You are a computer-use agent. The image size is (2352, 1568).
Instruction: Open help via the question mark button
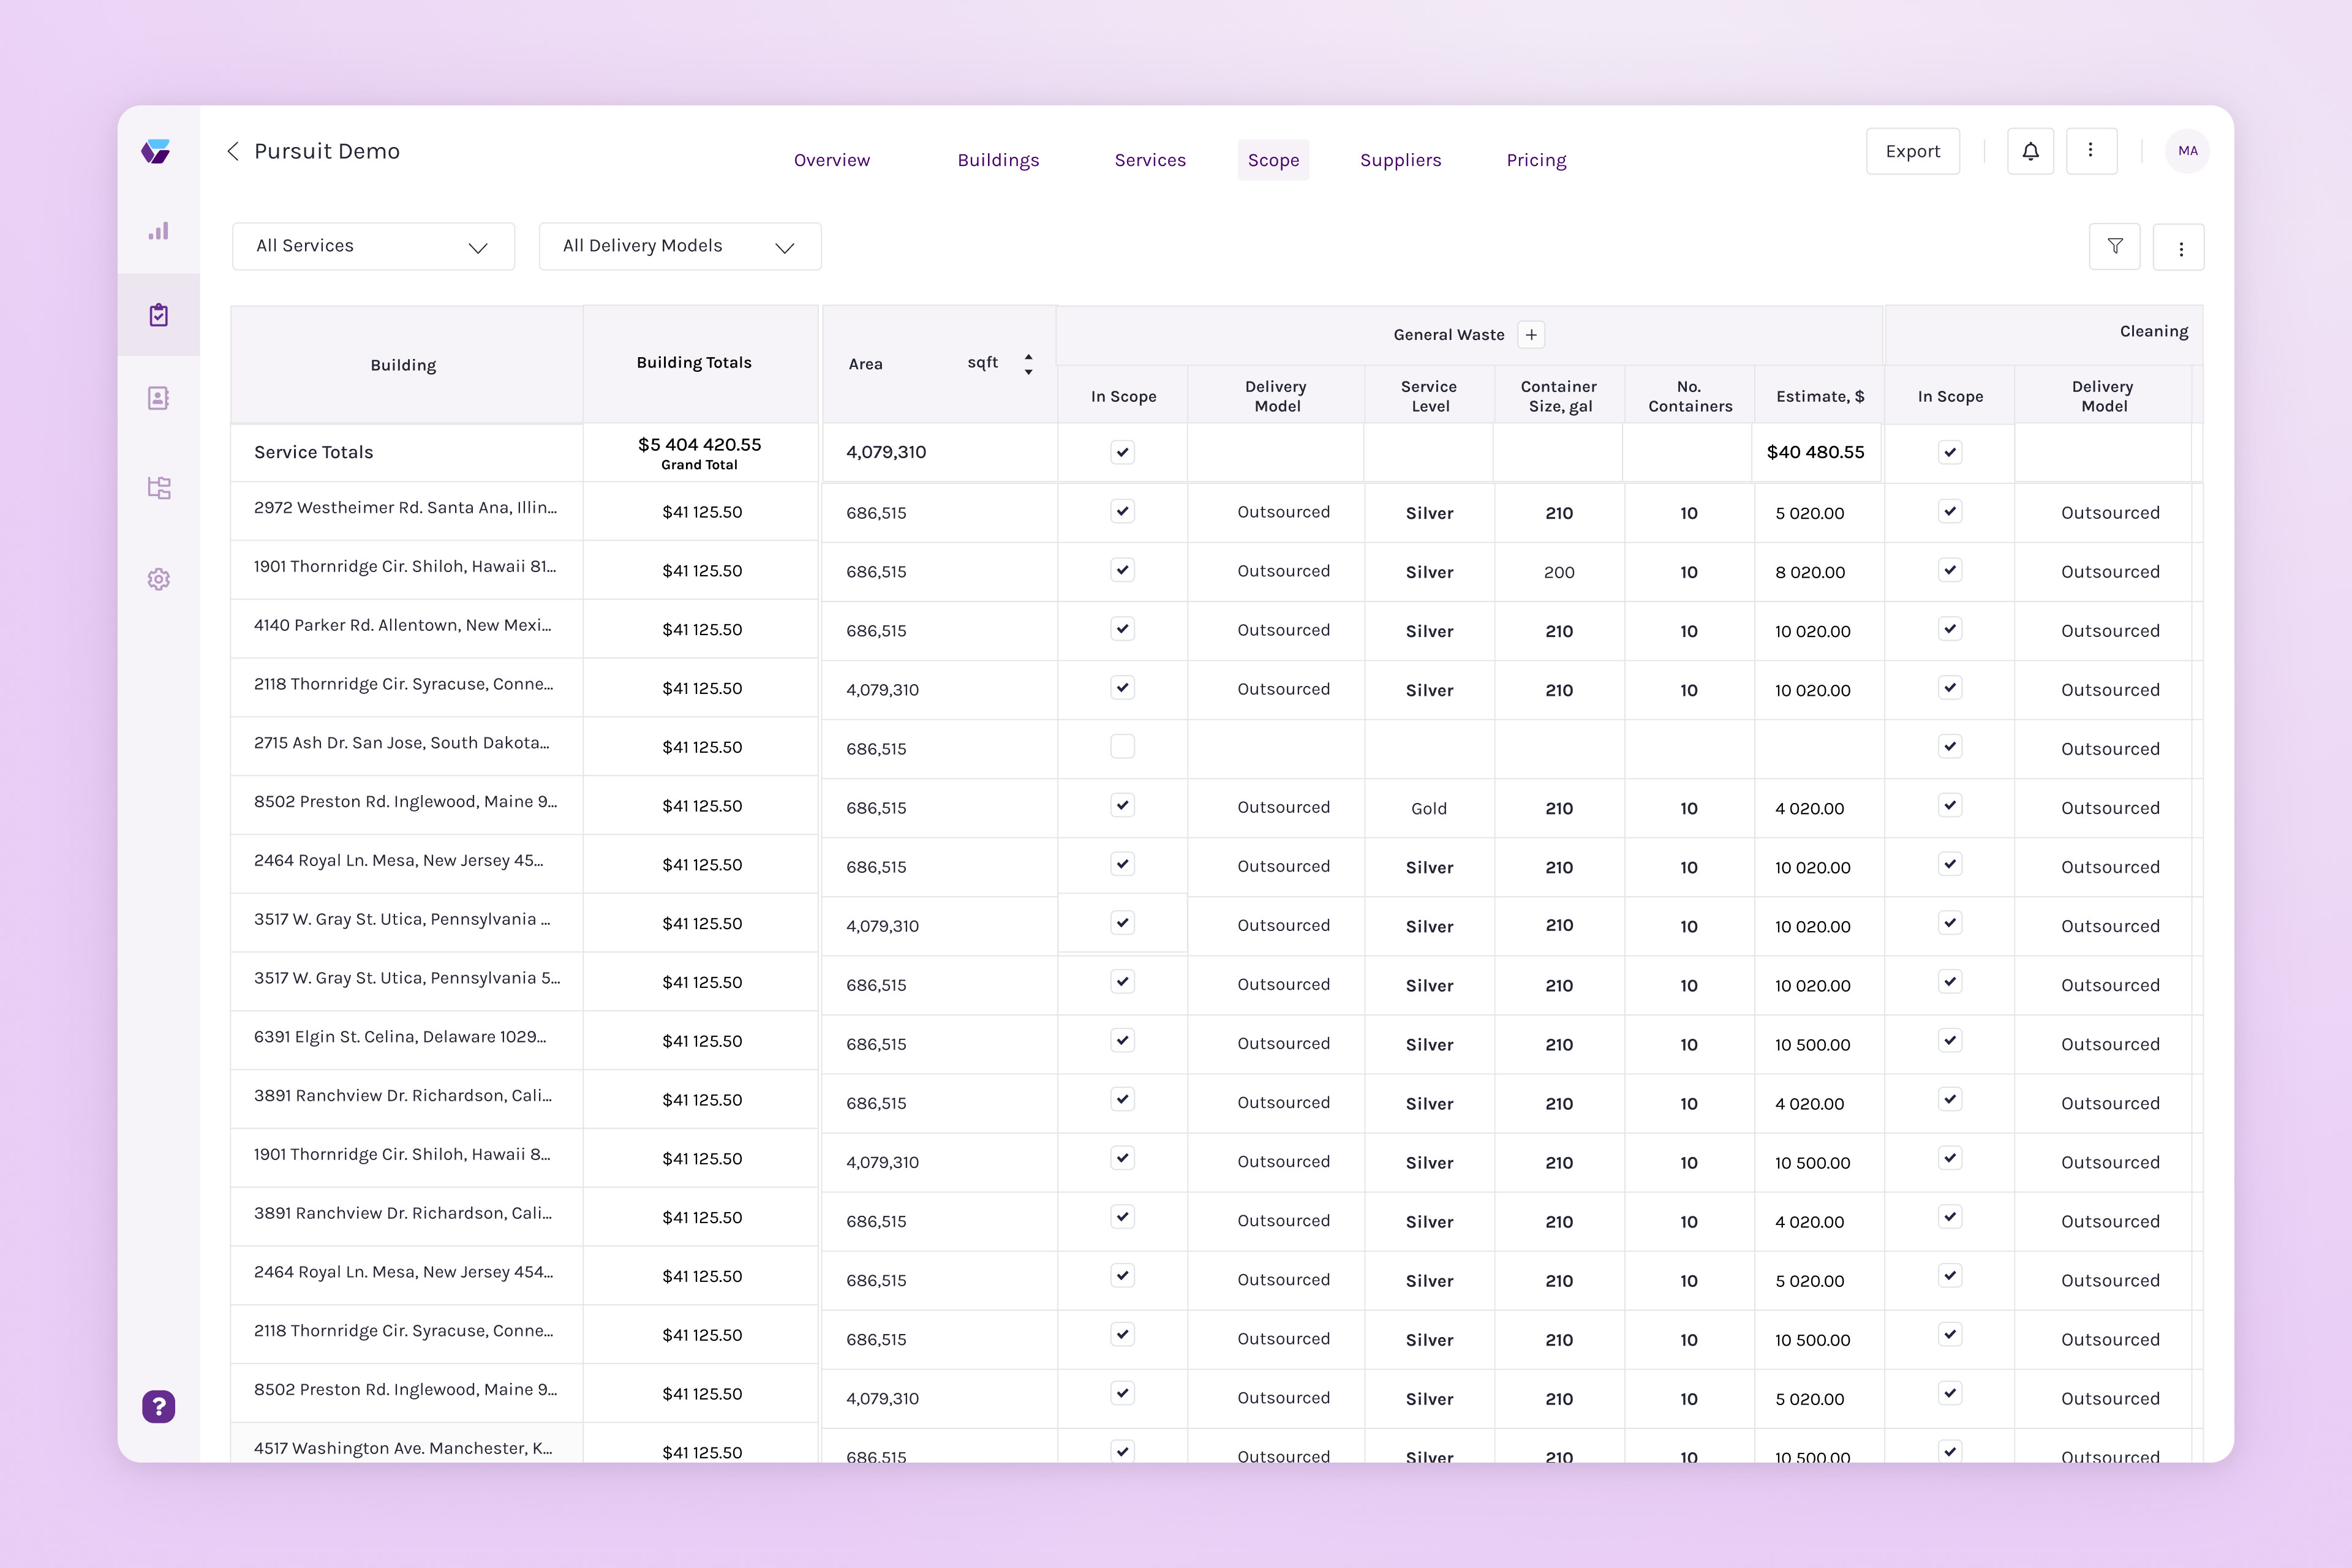[158, 1406]
